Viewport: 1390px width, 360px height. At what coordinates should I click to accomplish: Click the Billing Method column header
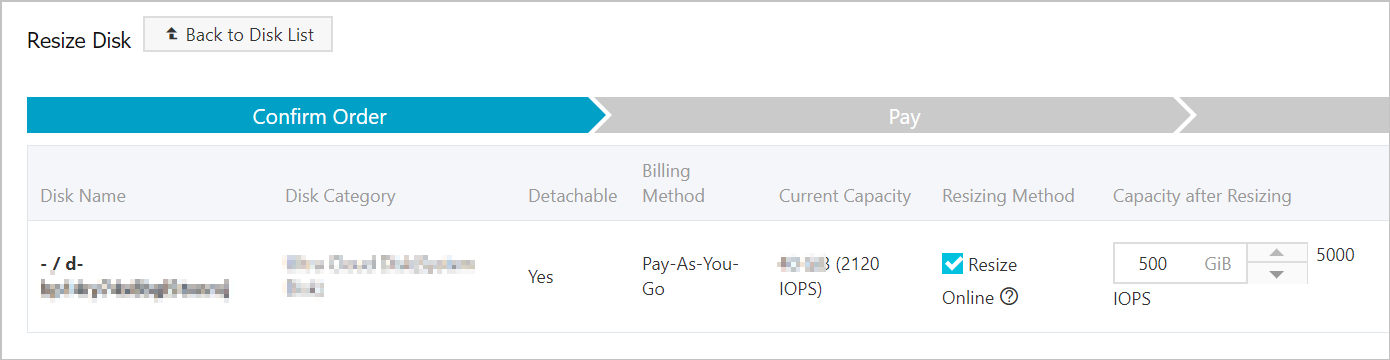click(673, 183)
